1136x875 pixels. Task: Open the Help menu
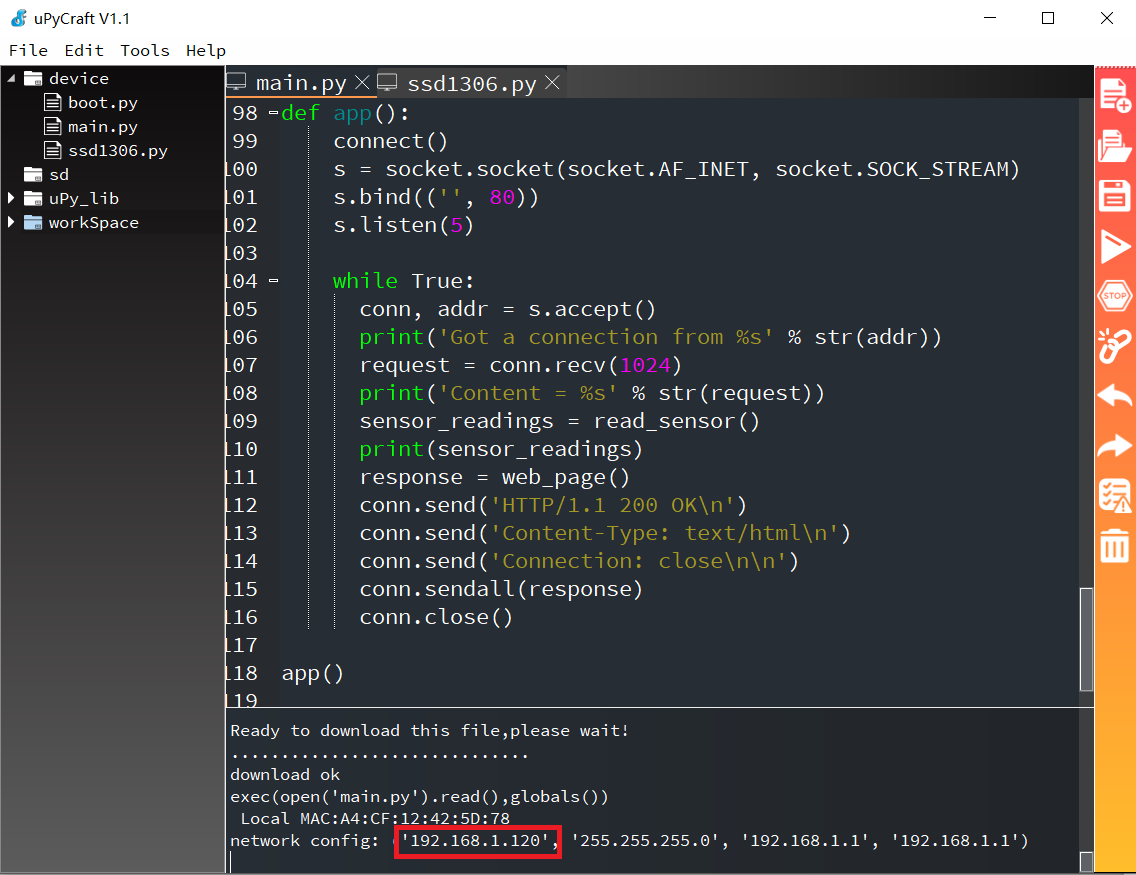[x=206, y=50]
